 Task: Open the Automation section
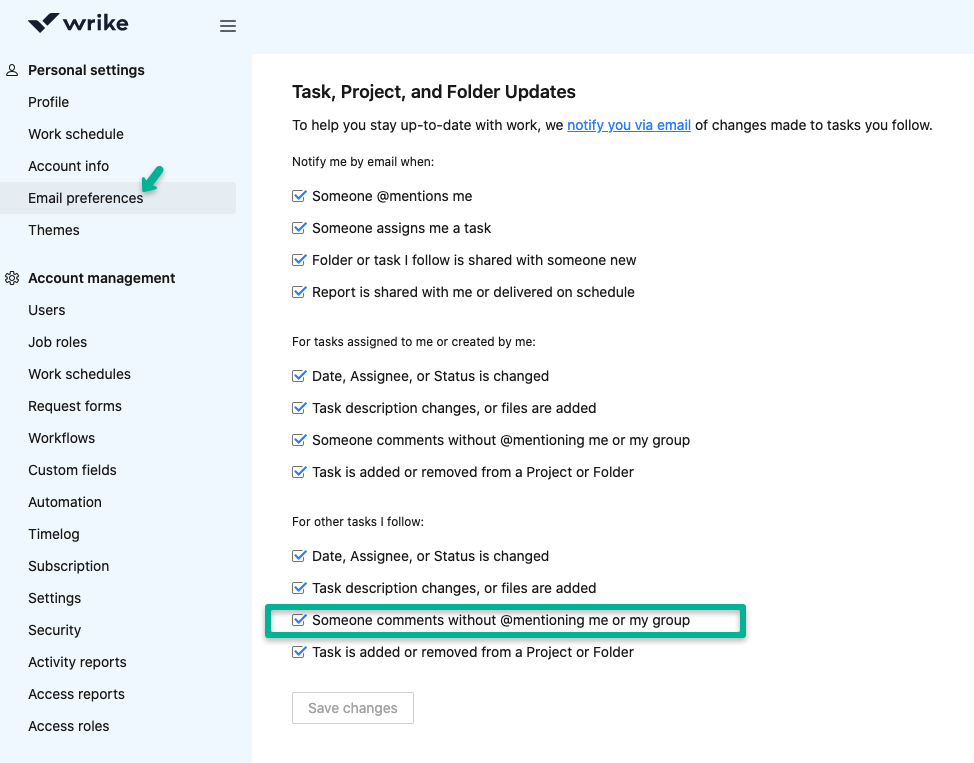[x=65, y=502]
